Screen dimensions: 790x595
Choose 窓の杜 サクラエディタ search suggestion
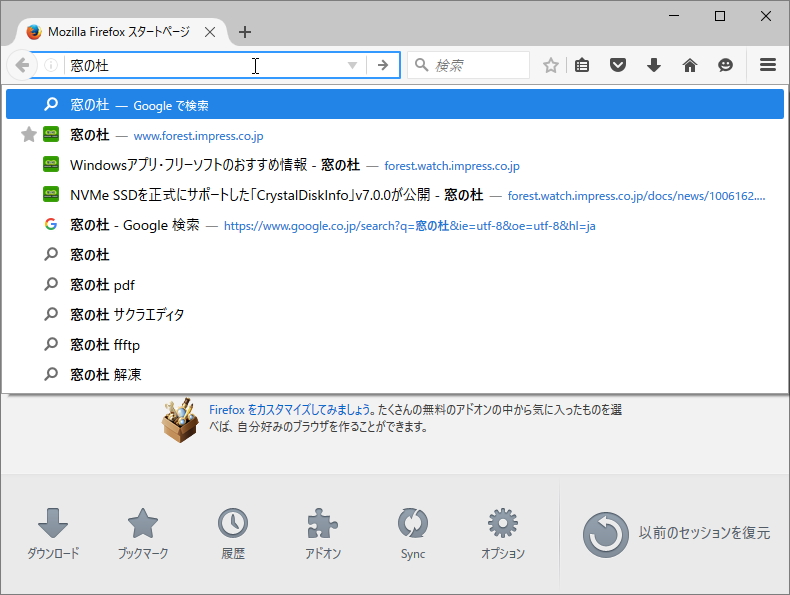coord(395,314)
